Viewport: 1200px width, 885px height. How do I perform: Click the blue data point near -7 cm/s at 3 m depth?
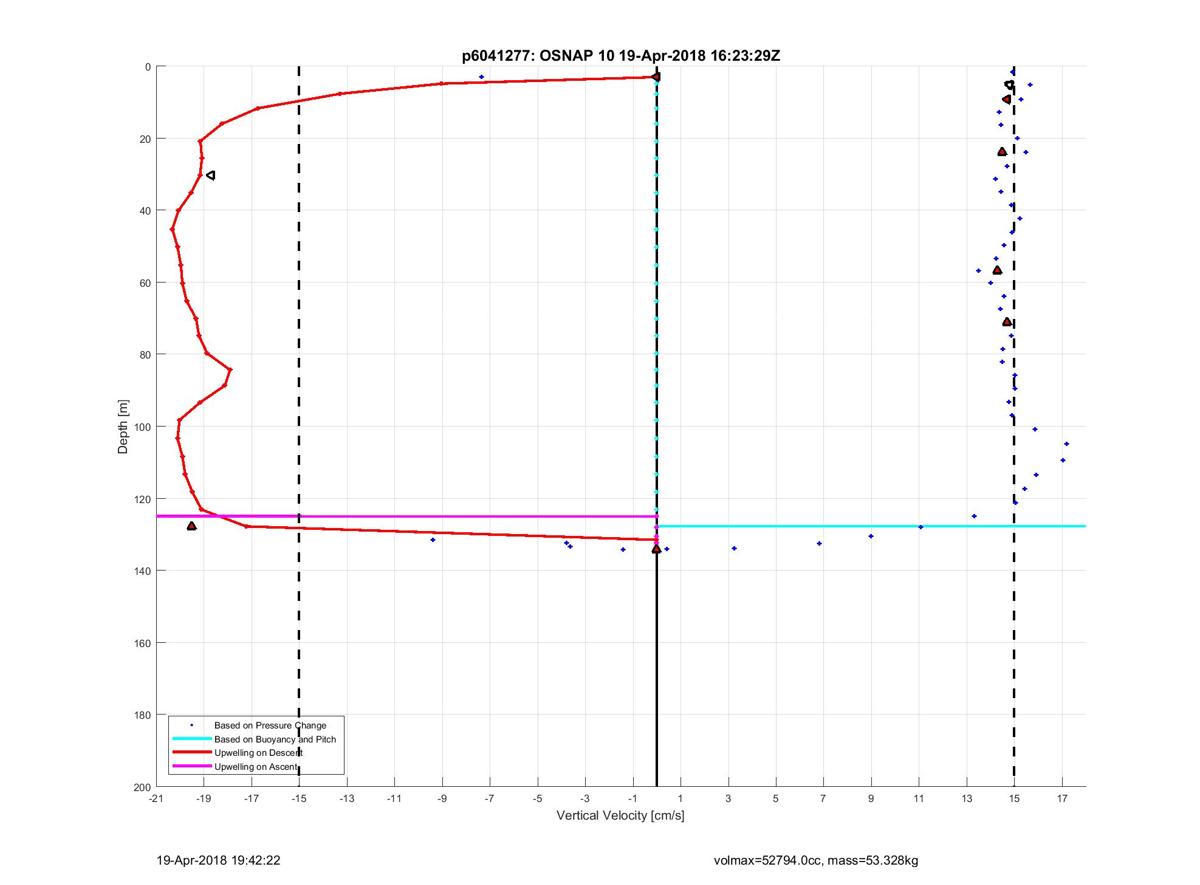481,77
